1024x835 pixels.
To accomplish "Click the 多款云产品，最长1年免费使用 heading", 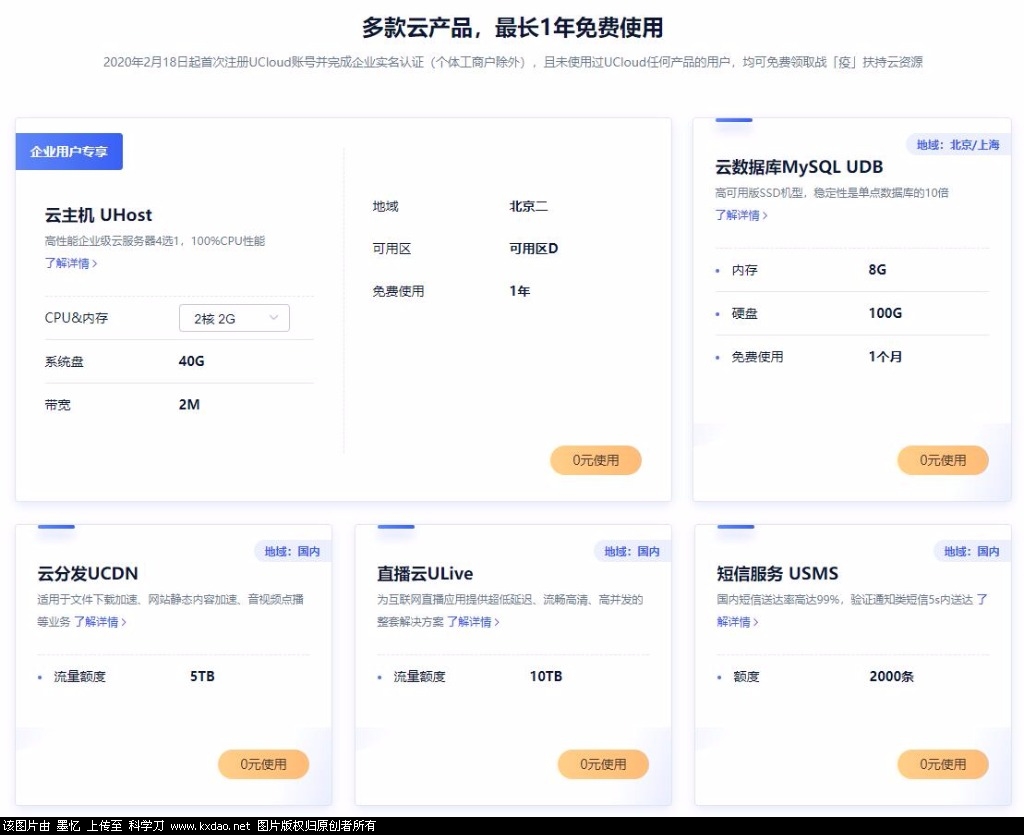I will coord(513,27).
